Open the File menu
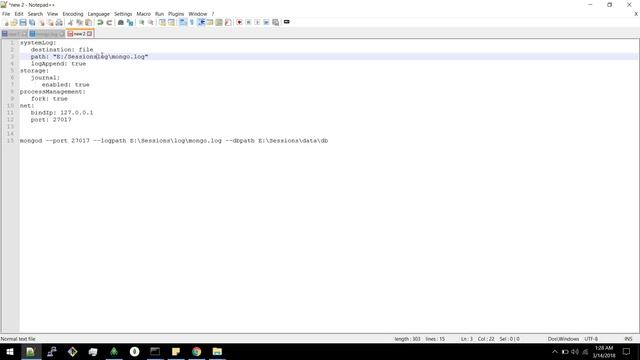 click(x=6, y=14)
